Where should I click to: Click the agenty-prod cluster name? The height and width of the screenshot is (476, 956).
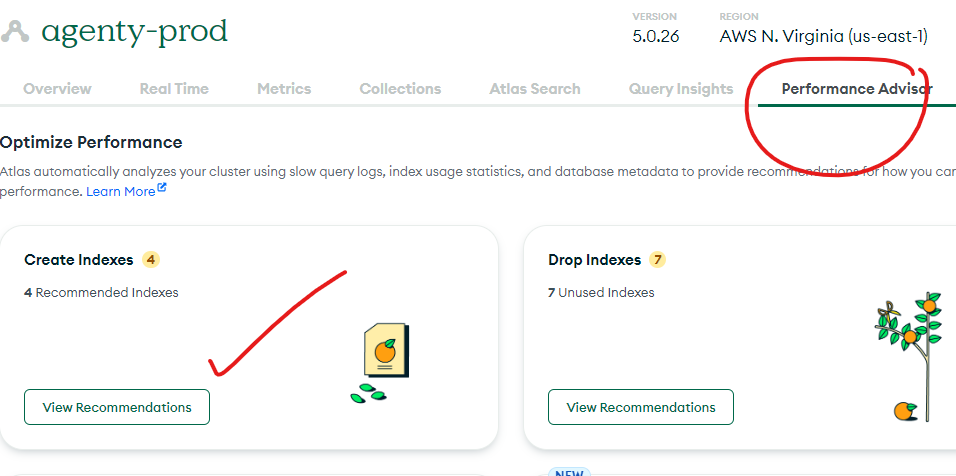click(x=134, y=32)
